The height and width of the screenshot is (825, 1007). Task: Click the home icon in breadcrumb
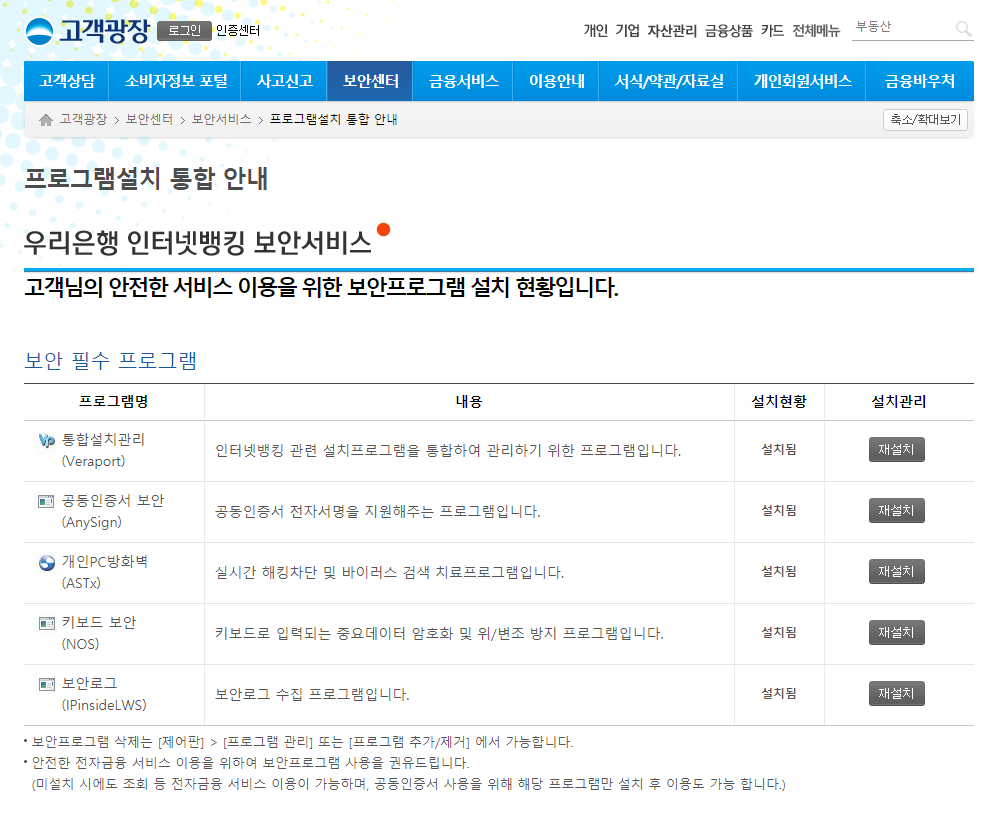[x=46, y=120]
